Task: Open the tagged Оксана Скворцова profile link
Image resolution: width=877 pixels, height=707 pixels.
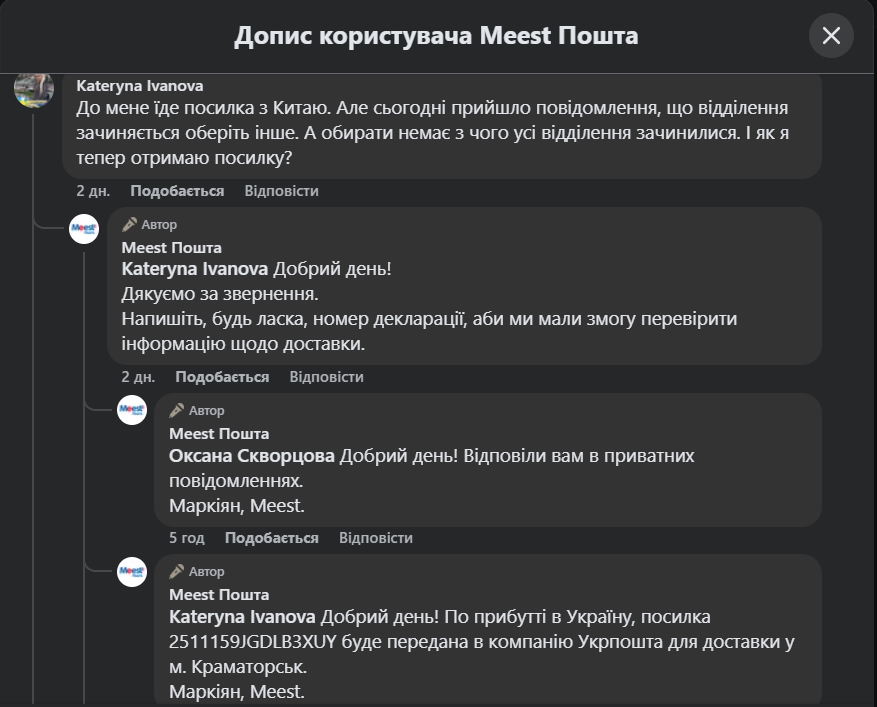Action: coord(252,456)
